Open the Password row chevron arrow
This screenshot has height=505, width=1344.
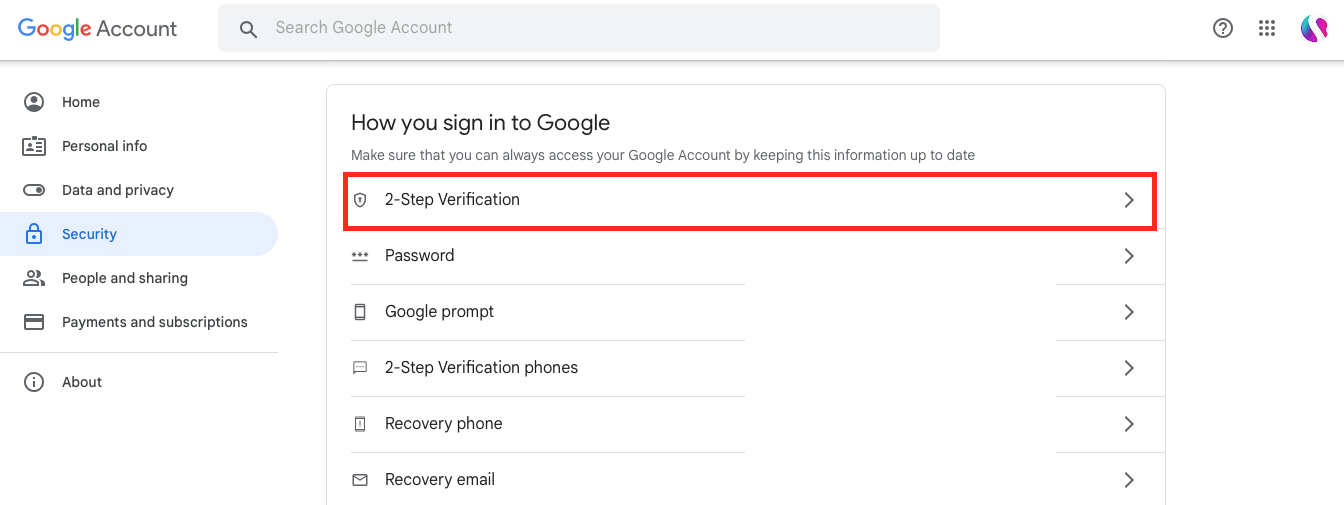[x=1129, y=256]
